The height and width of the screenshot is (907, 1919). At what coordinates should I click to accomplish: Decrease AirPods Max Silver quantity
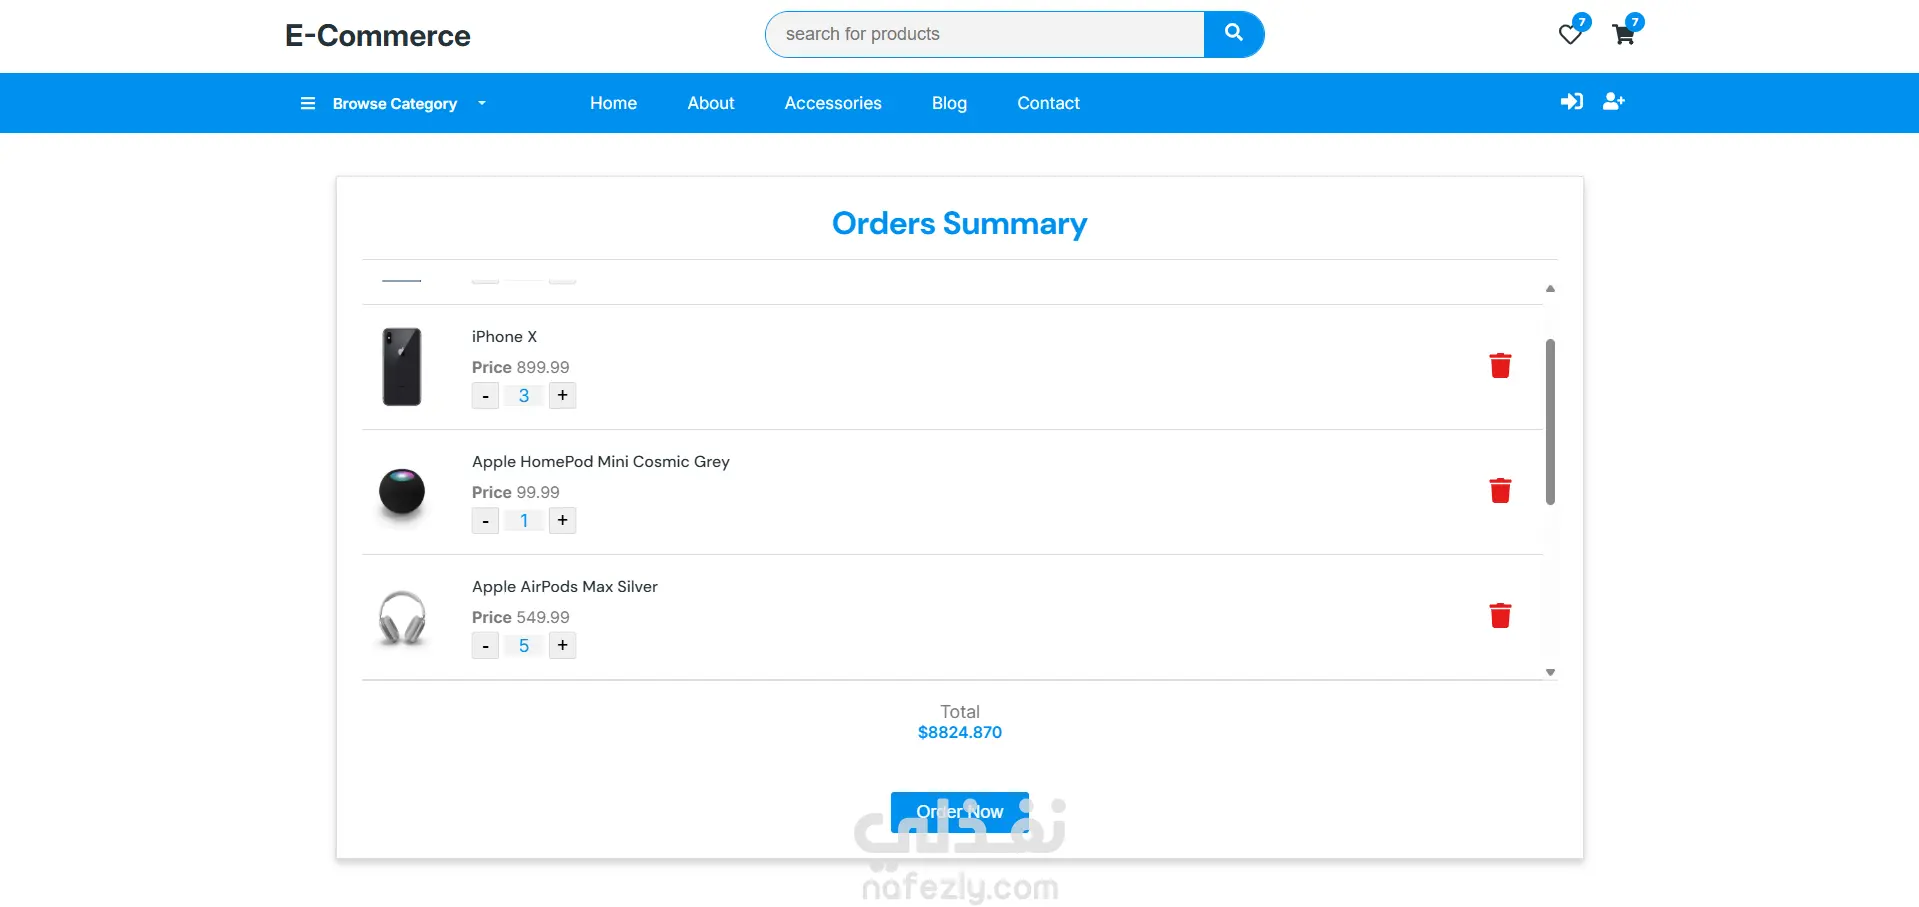pos(485,646)
